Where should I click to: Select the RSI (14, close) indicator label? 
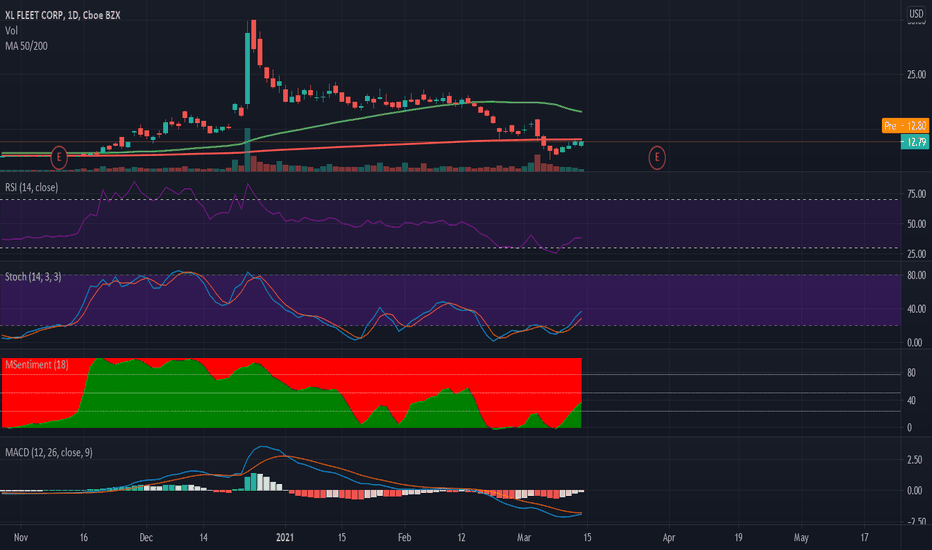click(32, 187)
